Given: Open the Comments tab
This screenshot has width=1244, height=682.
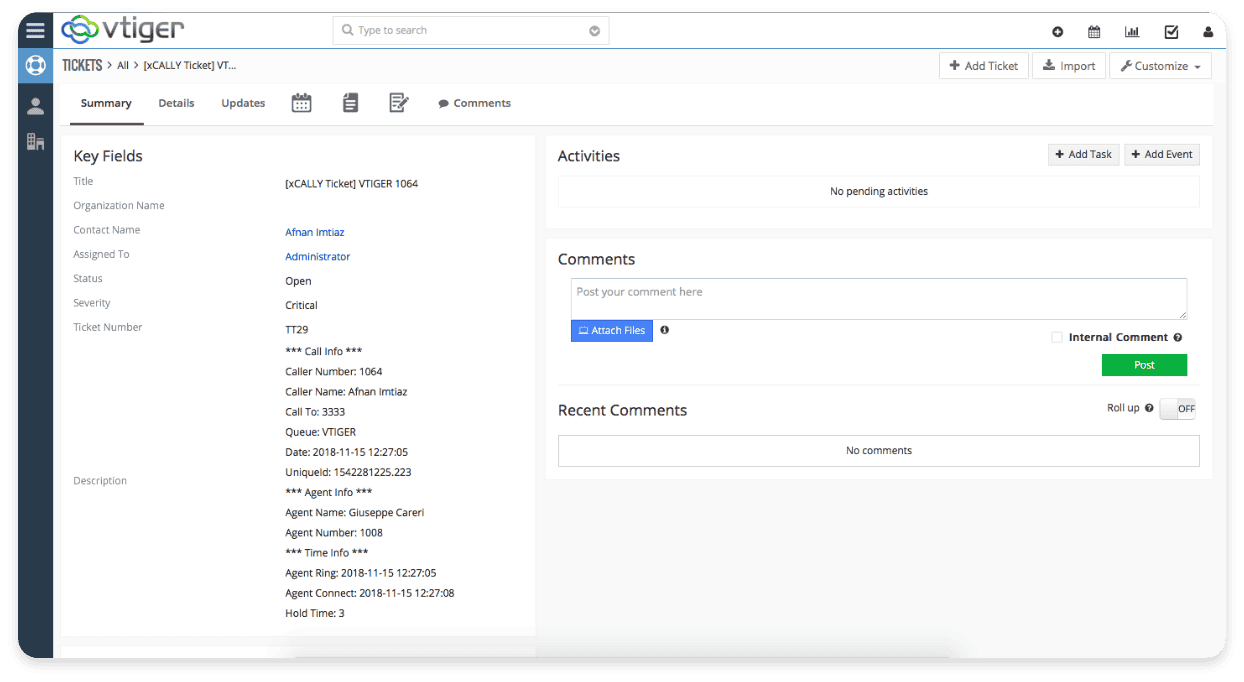Looking at the screenshot, I should (474, 103).
